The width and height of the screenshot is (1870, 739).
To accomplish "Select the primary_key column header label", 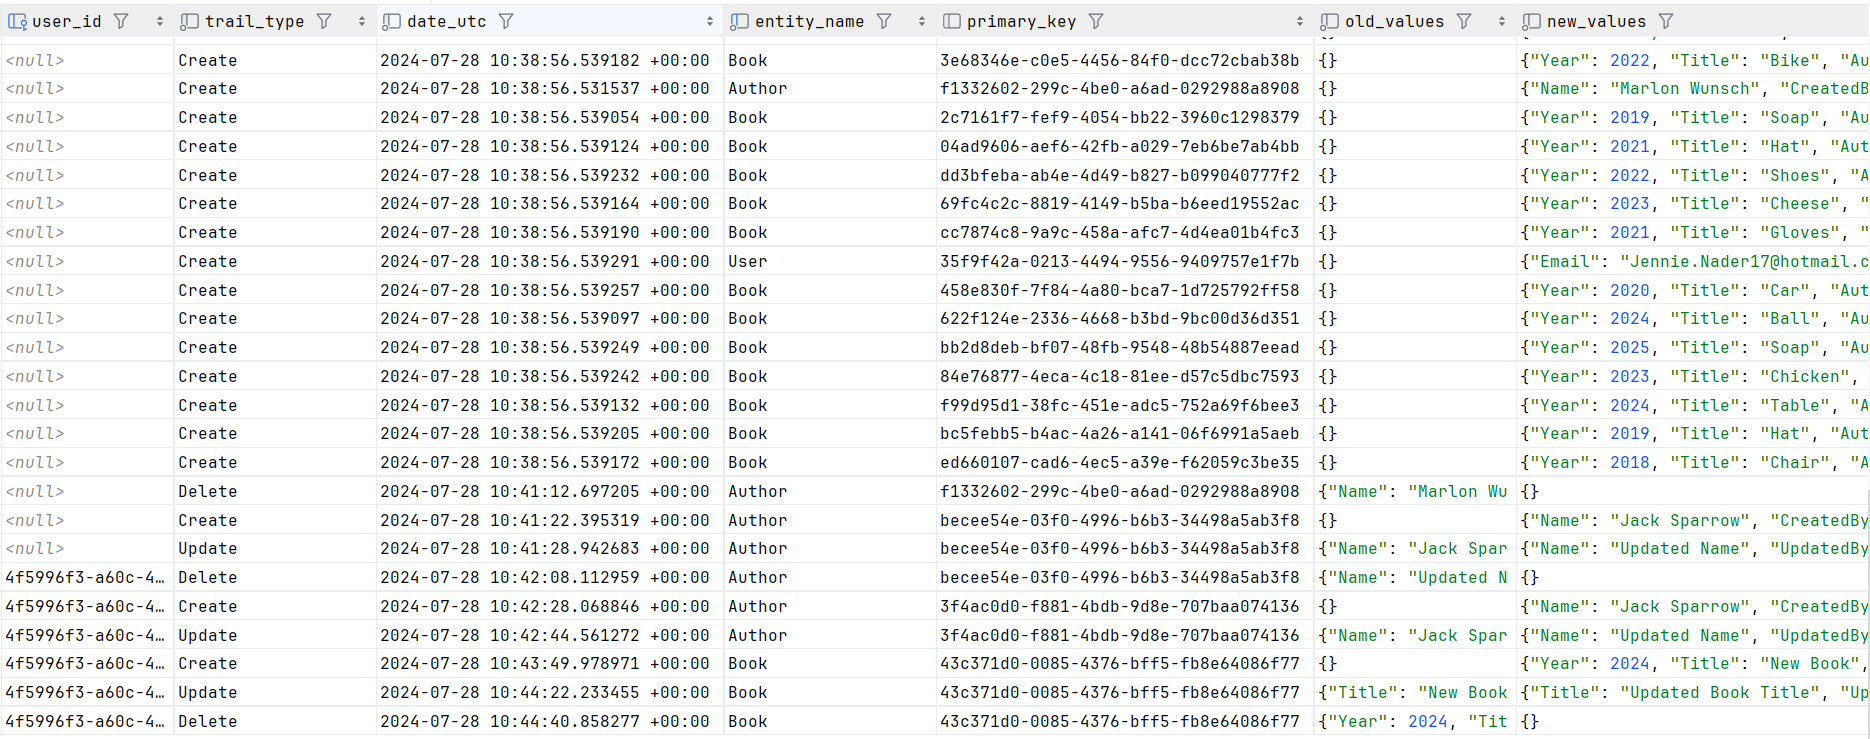I will [x=1022, y=21].
